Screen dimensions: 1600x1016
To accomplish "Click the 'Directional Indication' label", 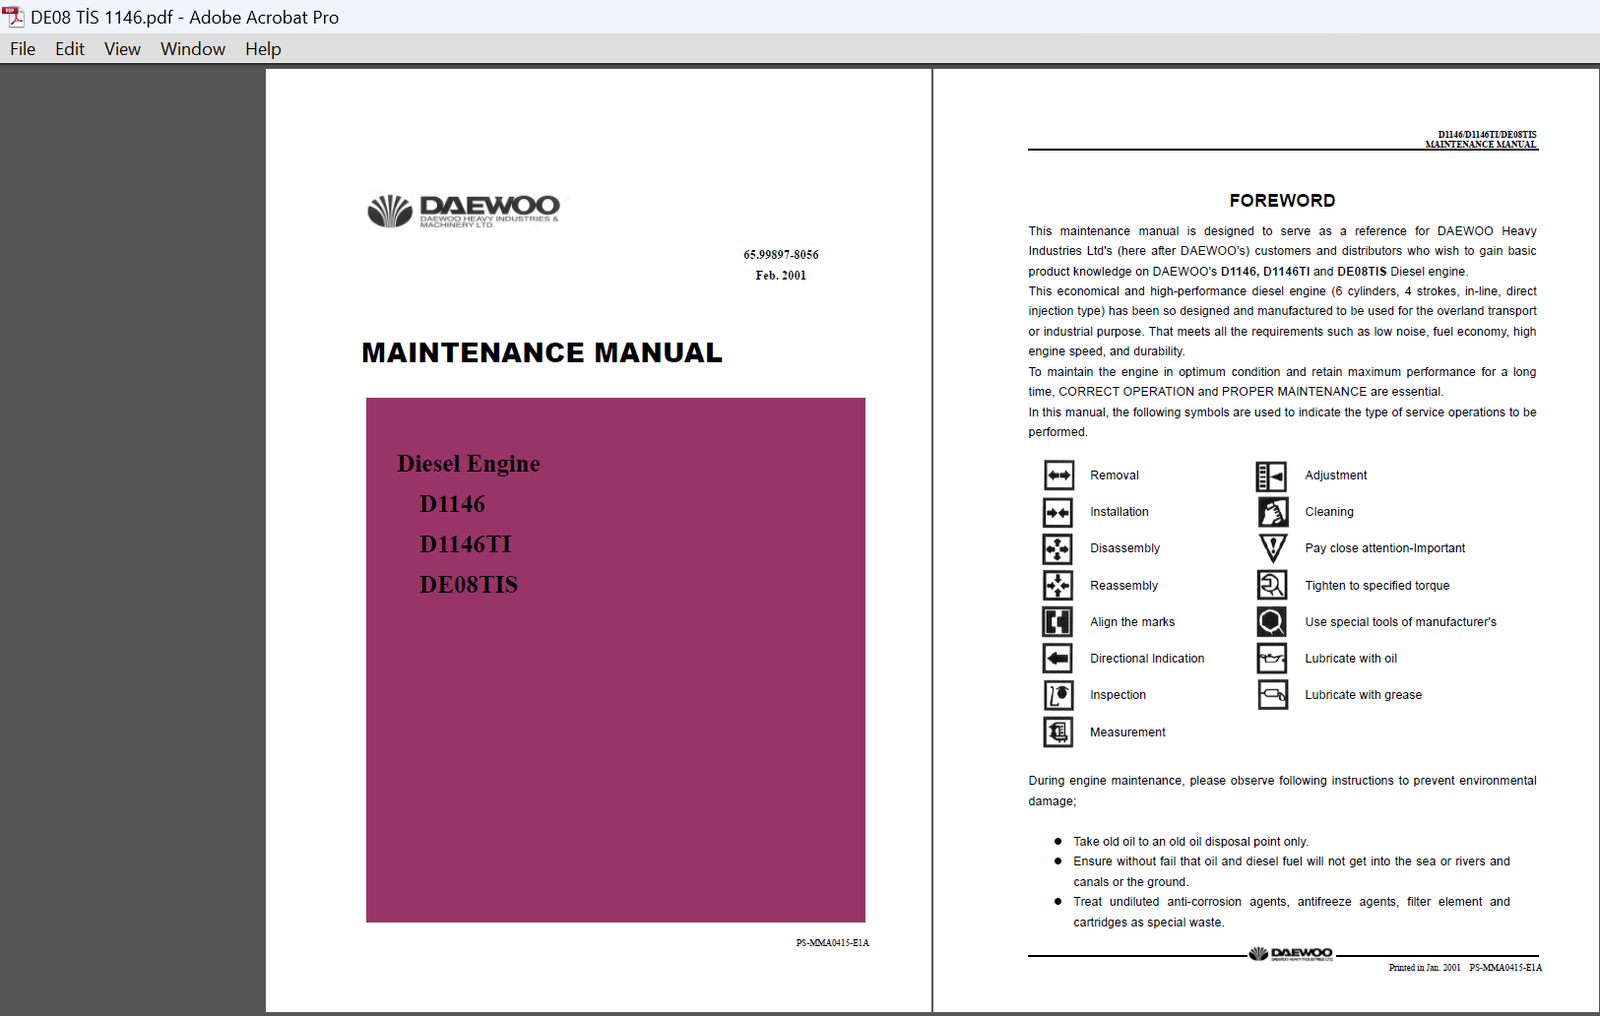I will (1147, 659).
